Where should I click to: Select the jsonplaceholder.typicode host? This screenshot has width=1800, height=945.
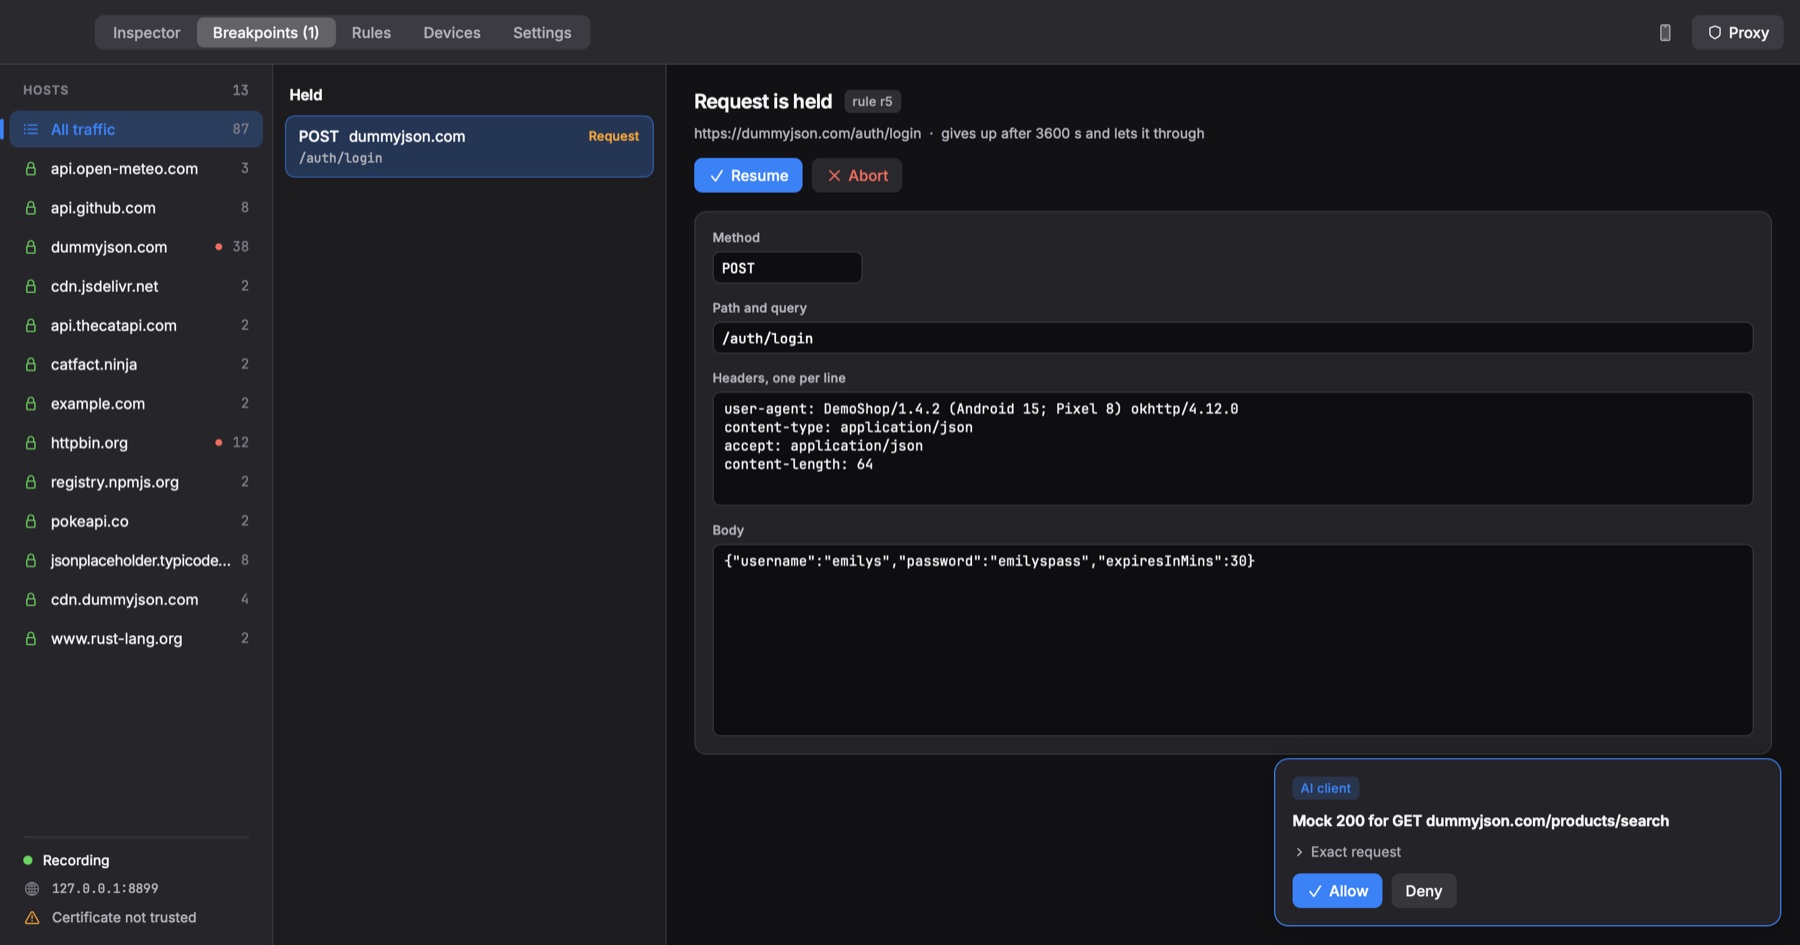coord(136,561)
